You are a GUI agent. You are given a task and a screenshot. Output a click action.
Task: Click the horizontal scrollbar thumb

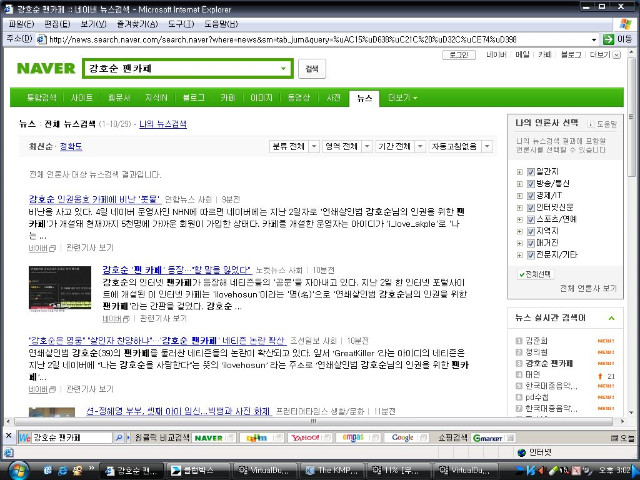coord(313,421)
